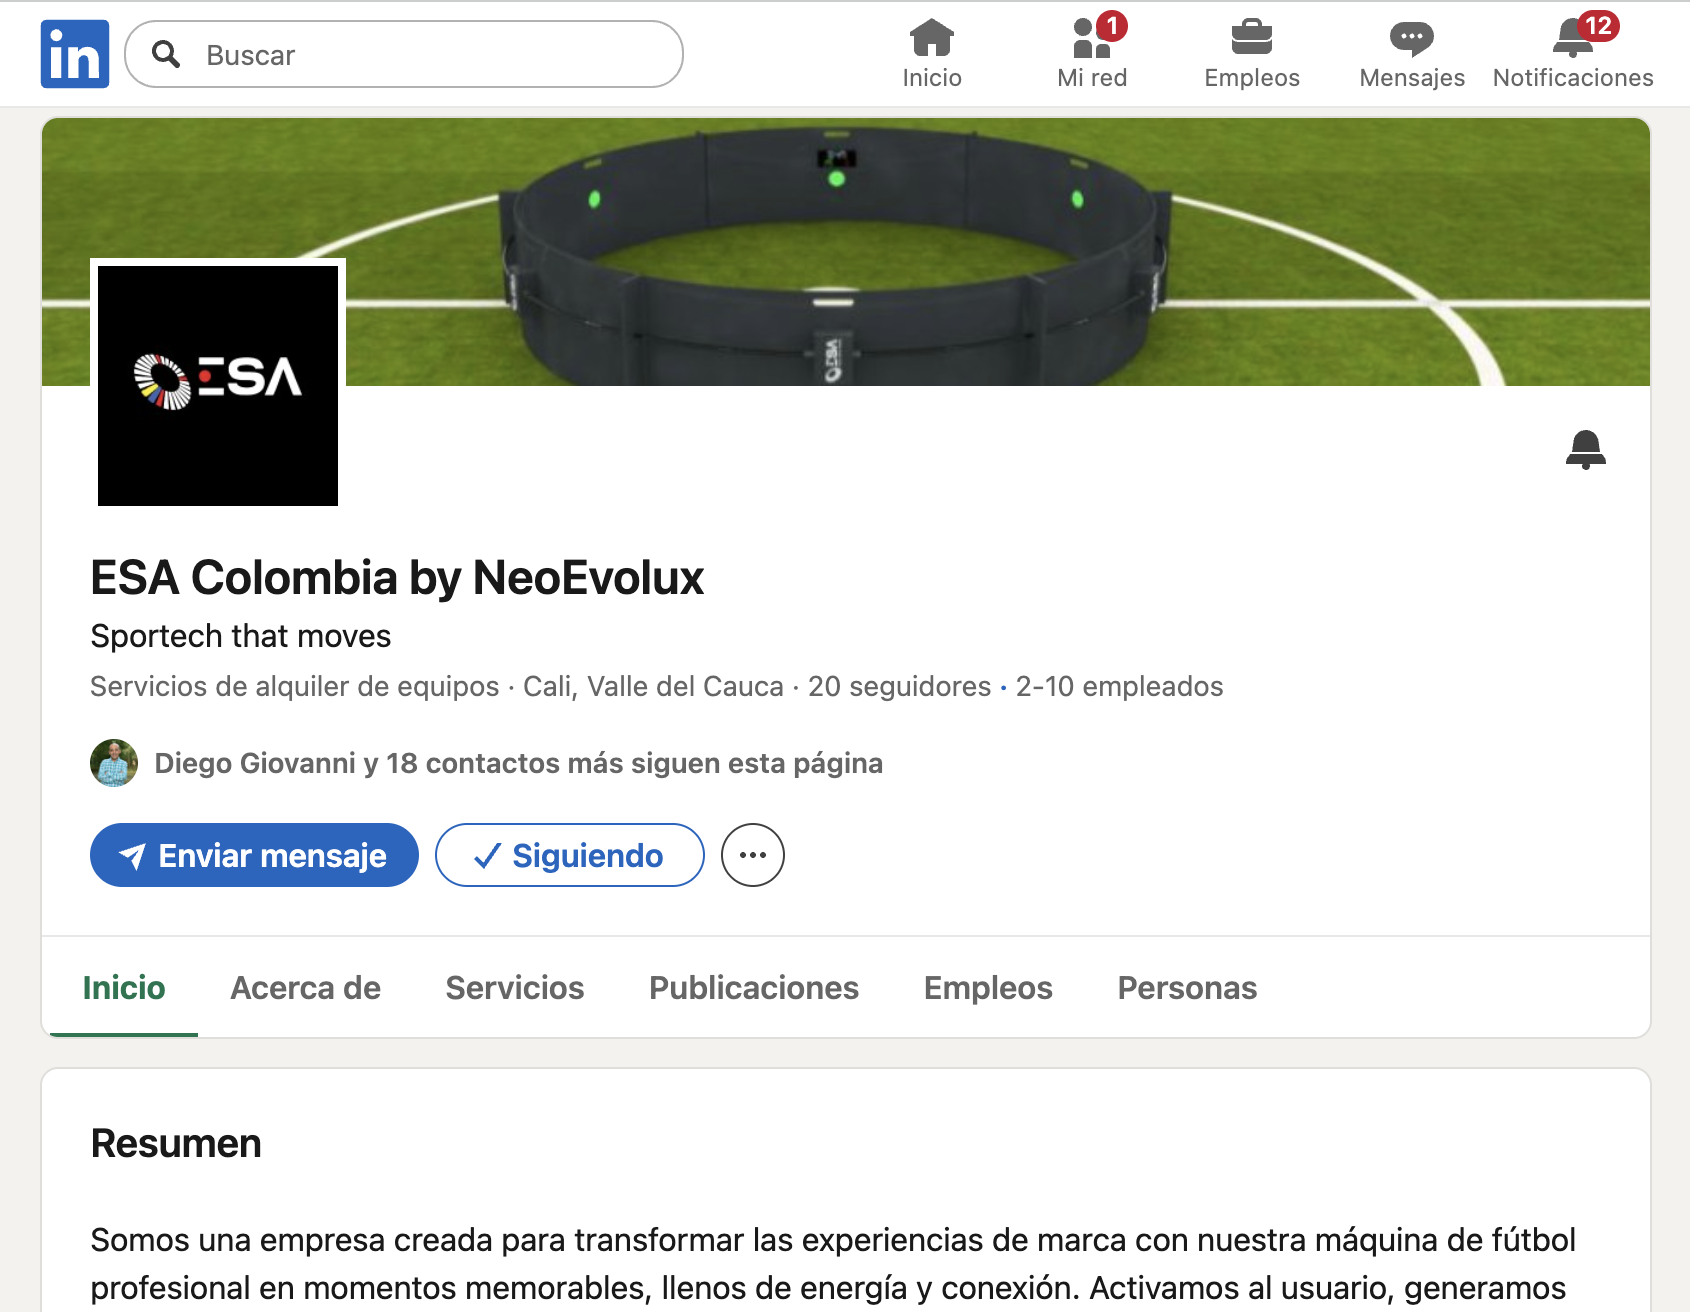The image size is (1690, 1312).
Task: Click the search magnifier icon
Action: point(166,54)
